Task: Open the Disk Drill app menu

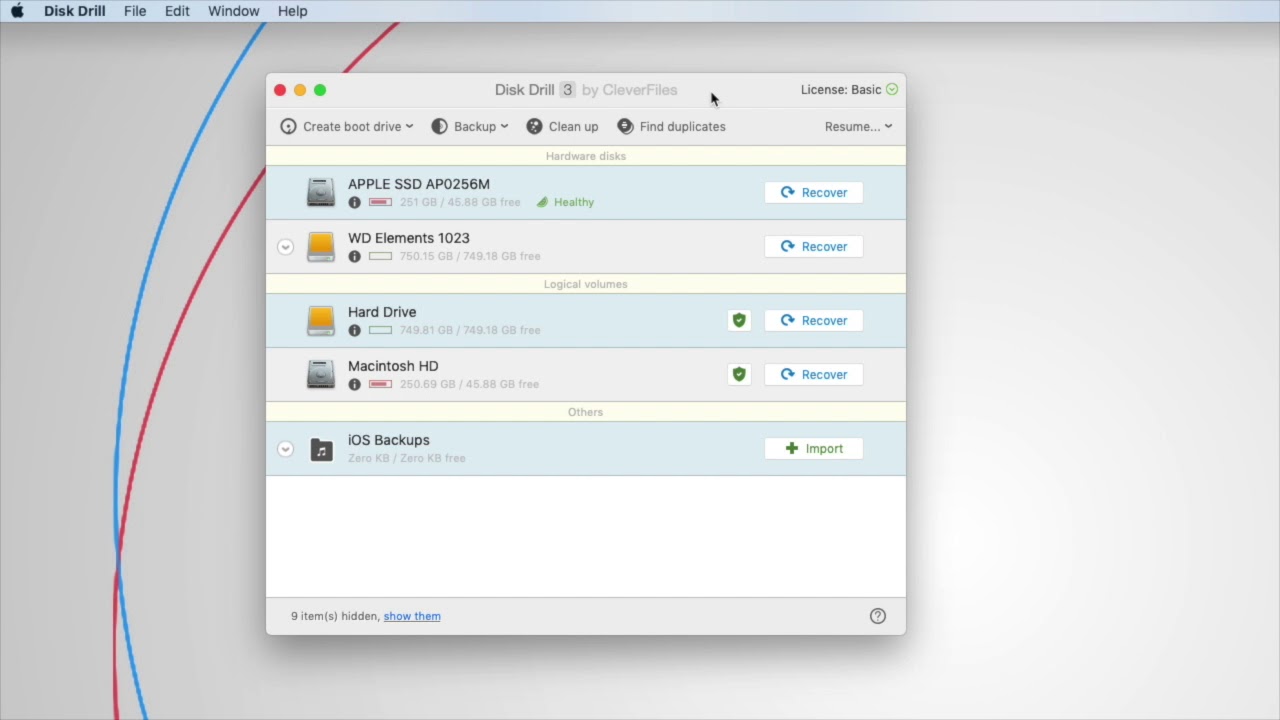Action: (74, 11)
